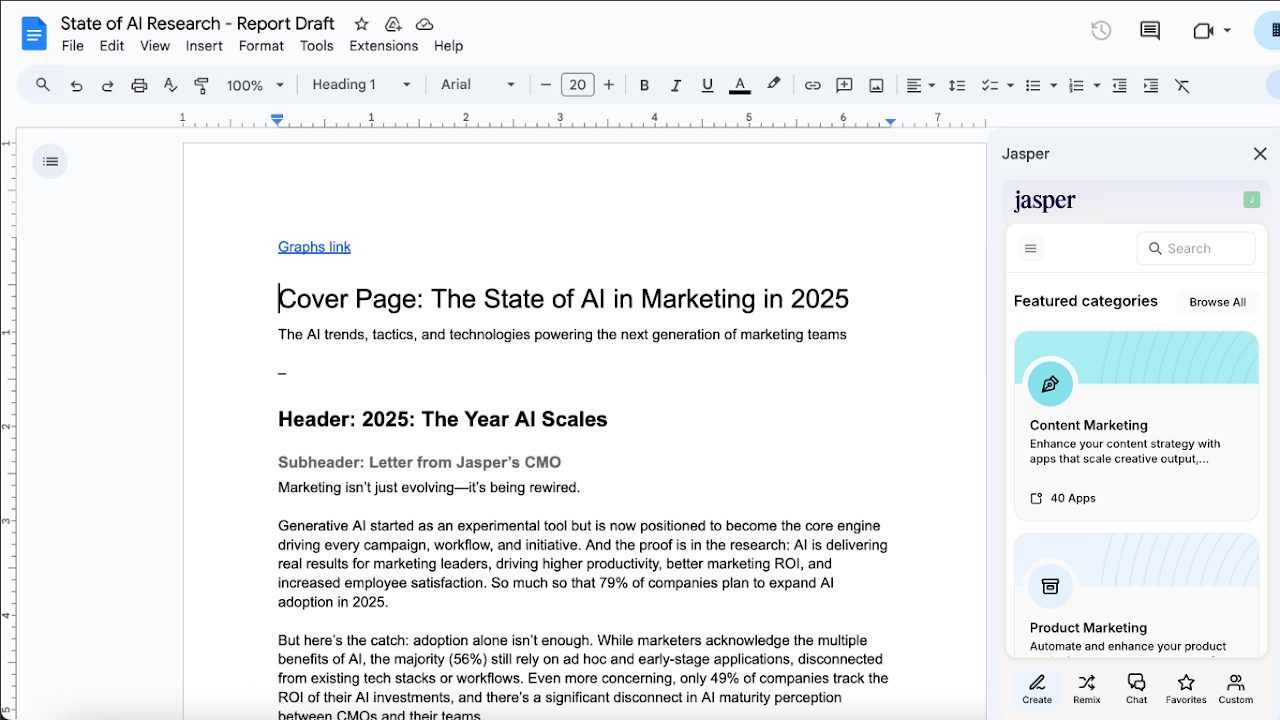The image size is (1280, 720).
Task: Open the 100% zoom dropdown
Action: (x=255, y=85)
